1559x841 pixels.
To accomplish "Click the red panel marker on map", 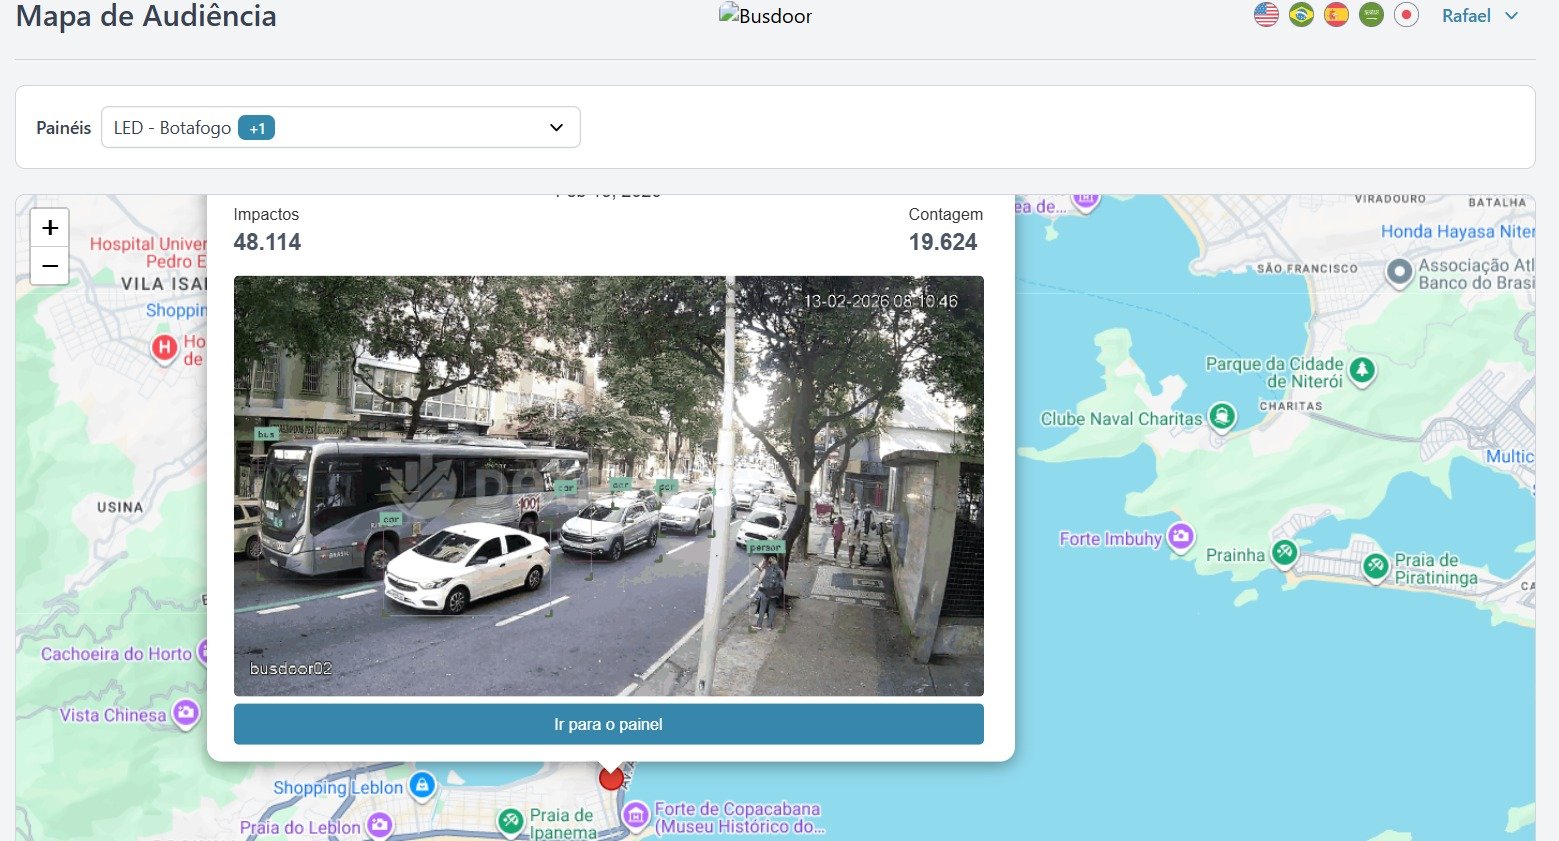I will (x=611, y=777).
